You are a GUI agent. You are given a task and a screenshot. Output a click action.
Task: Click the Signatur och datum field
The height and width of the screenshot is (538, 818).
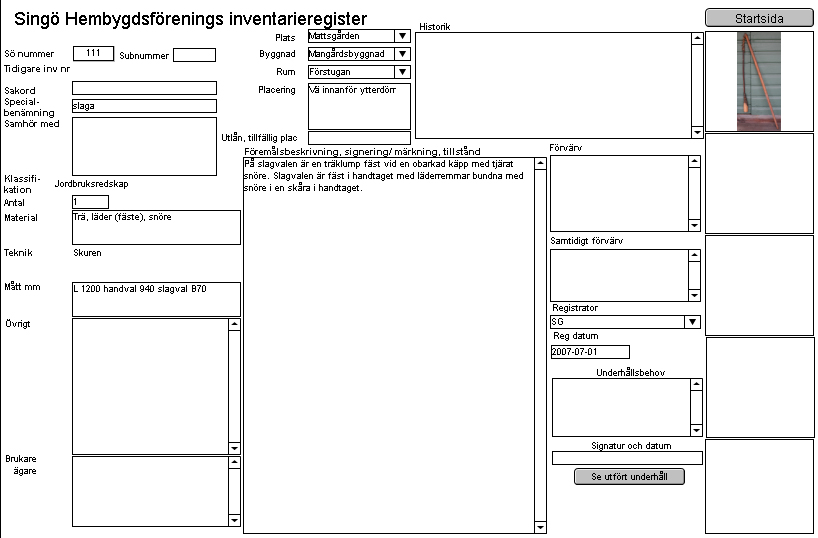pyautogui.click(x=627, y=458)
